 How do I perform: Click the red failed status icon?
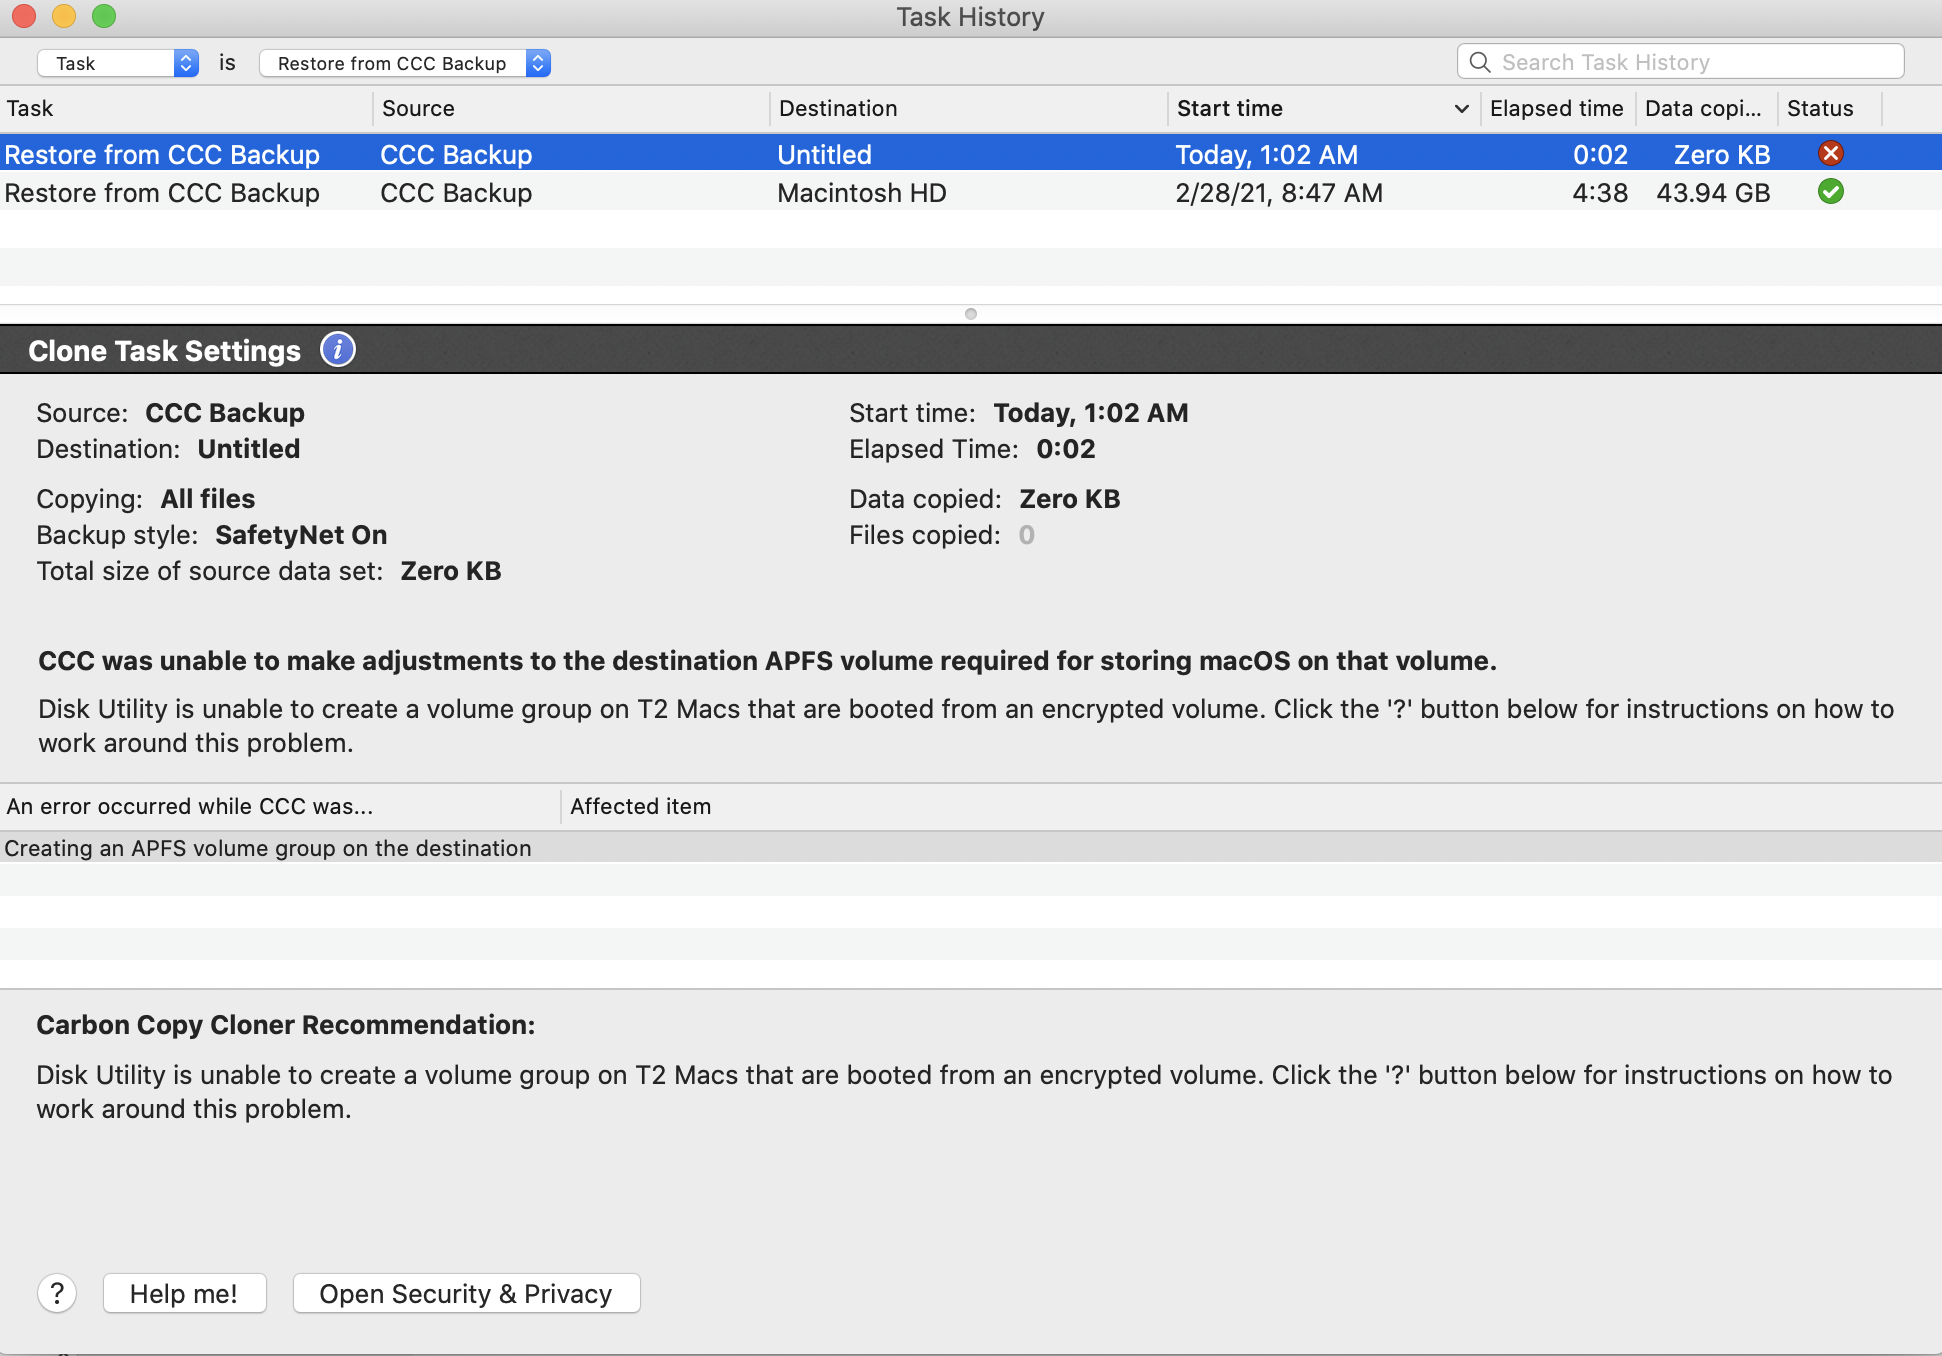1830,154
